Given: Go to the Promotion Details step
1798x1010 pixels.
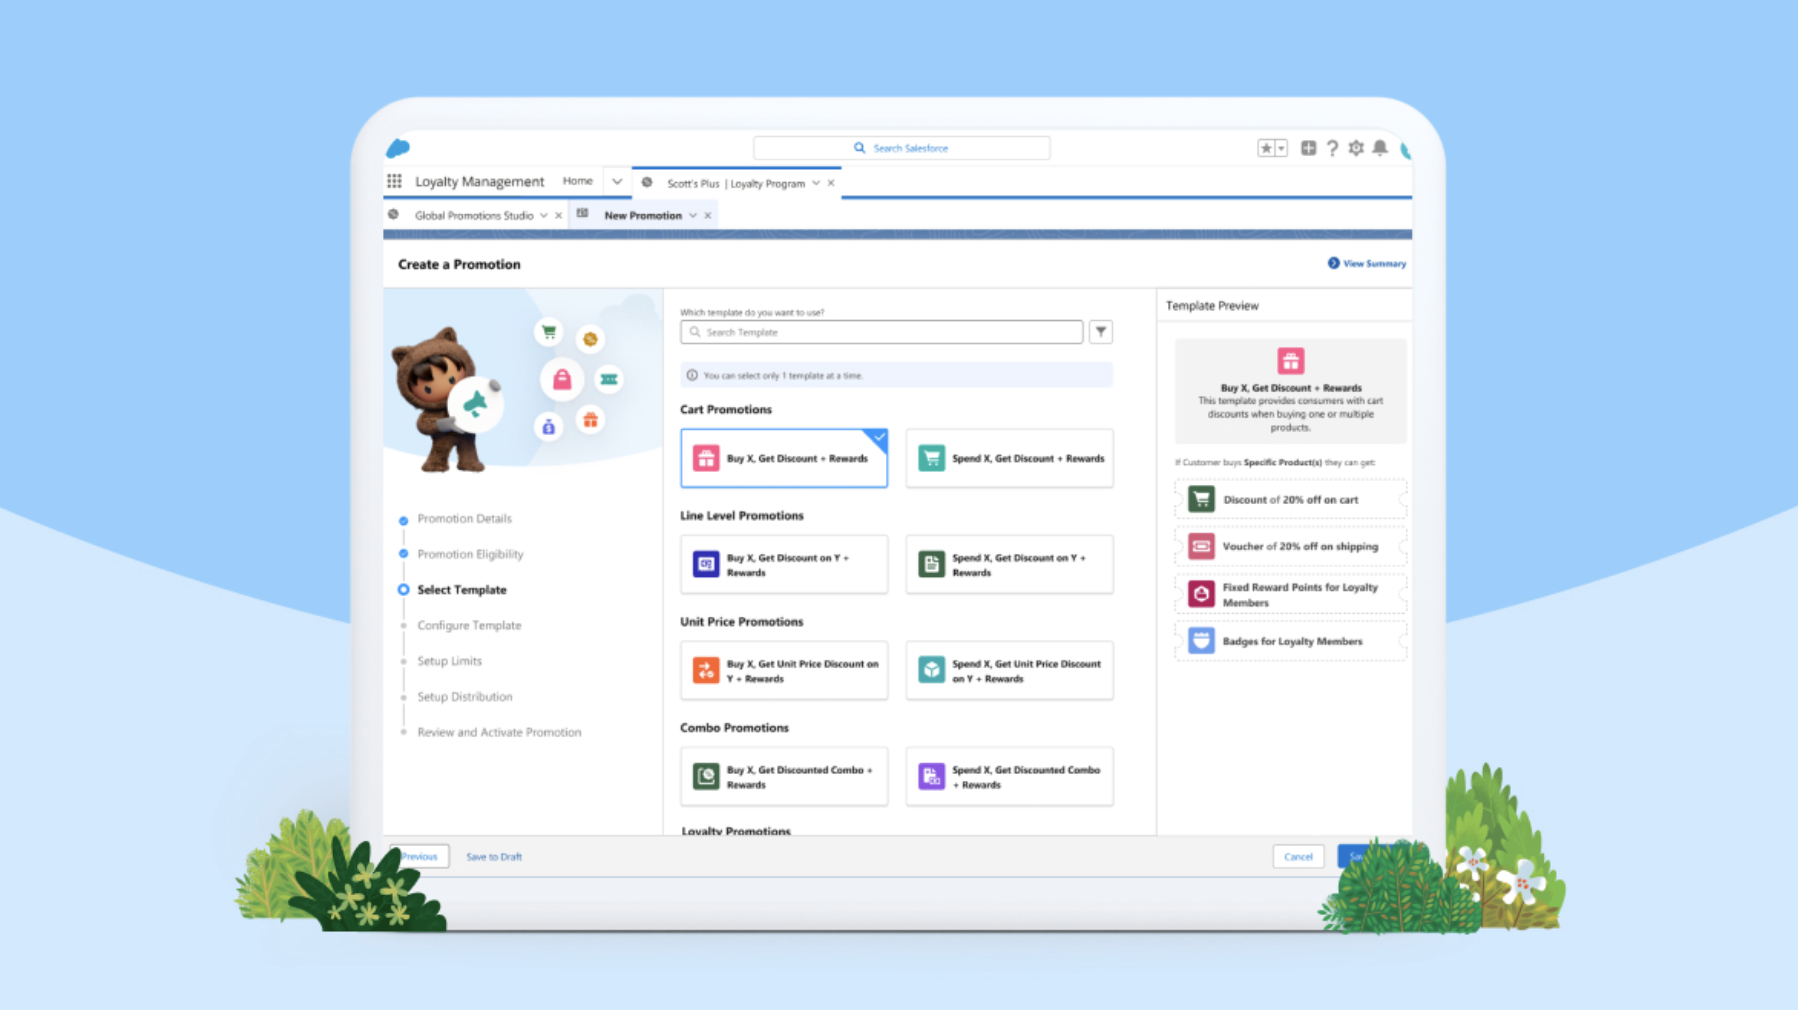Looking at the screenshot, I should click(x=464, y=519).
